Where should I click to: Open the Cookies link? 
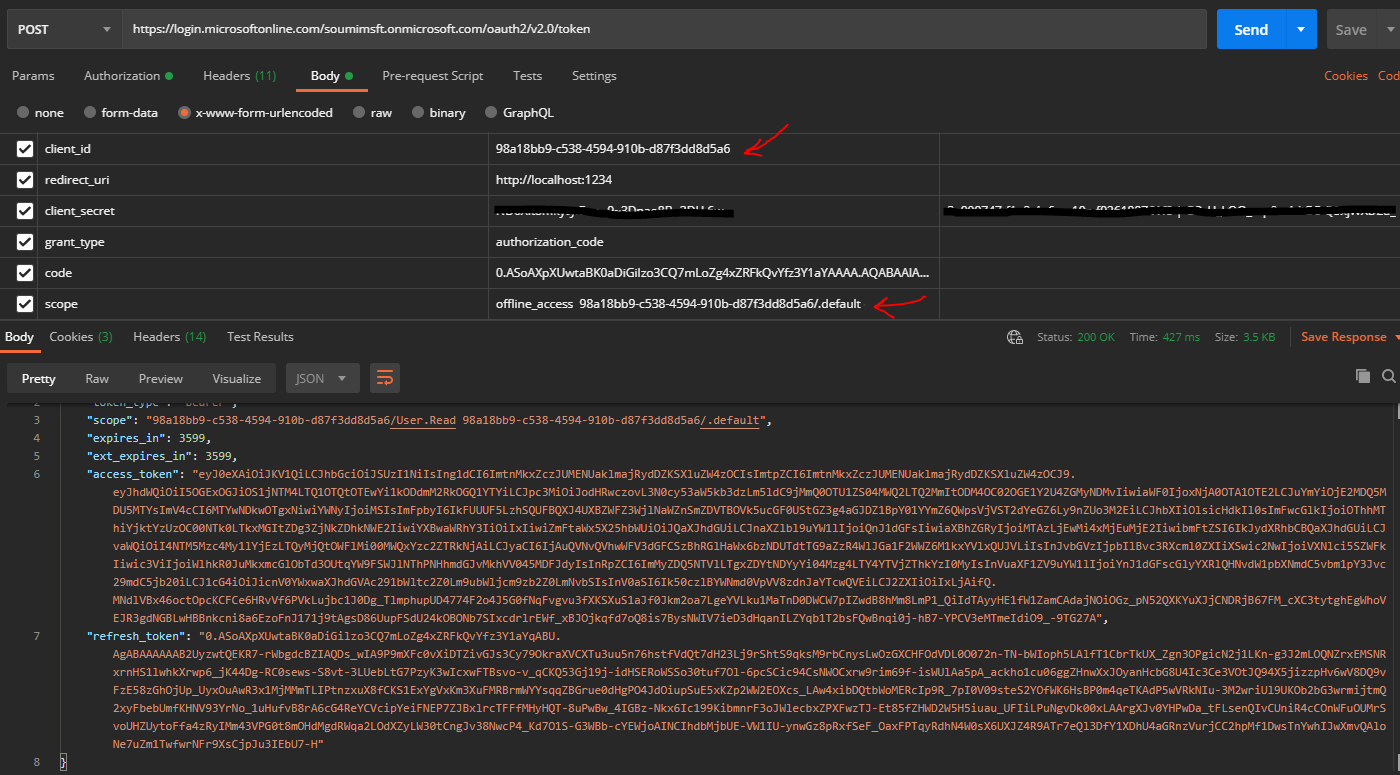(x=1346, y=76)
